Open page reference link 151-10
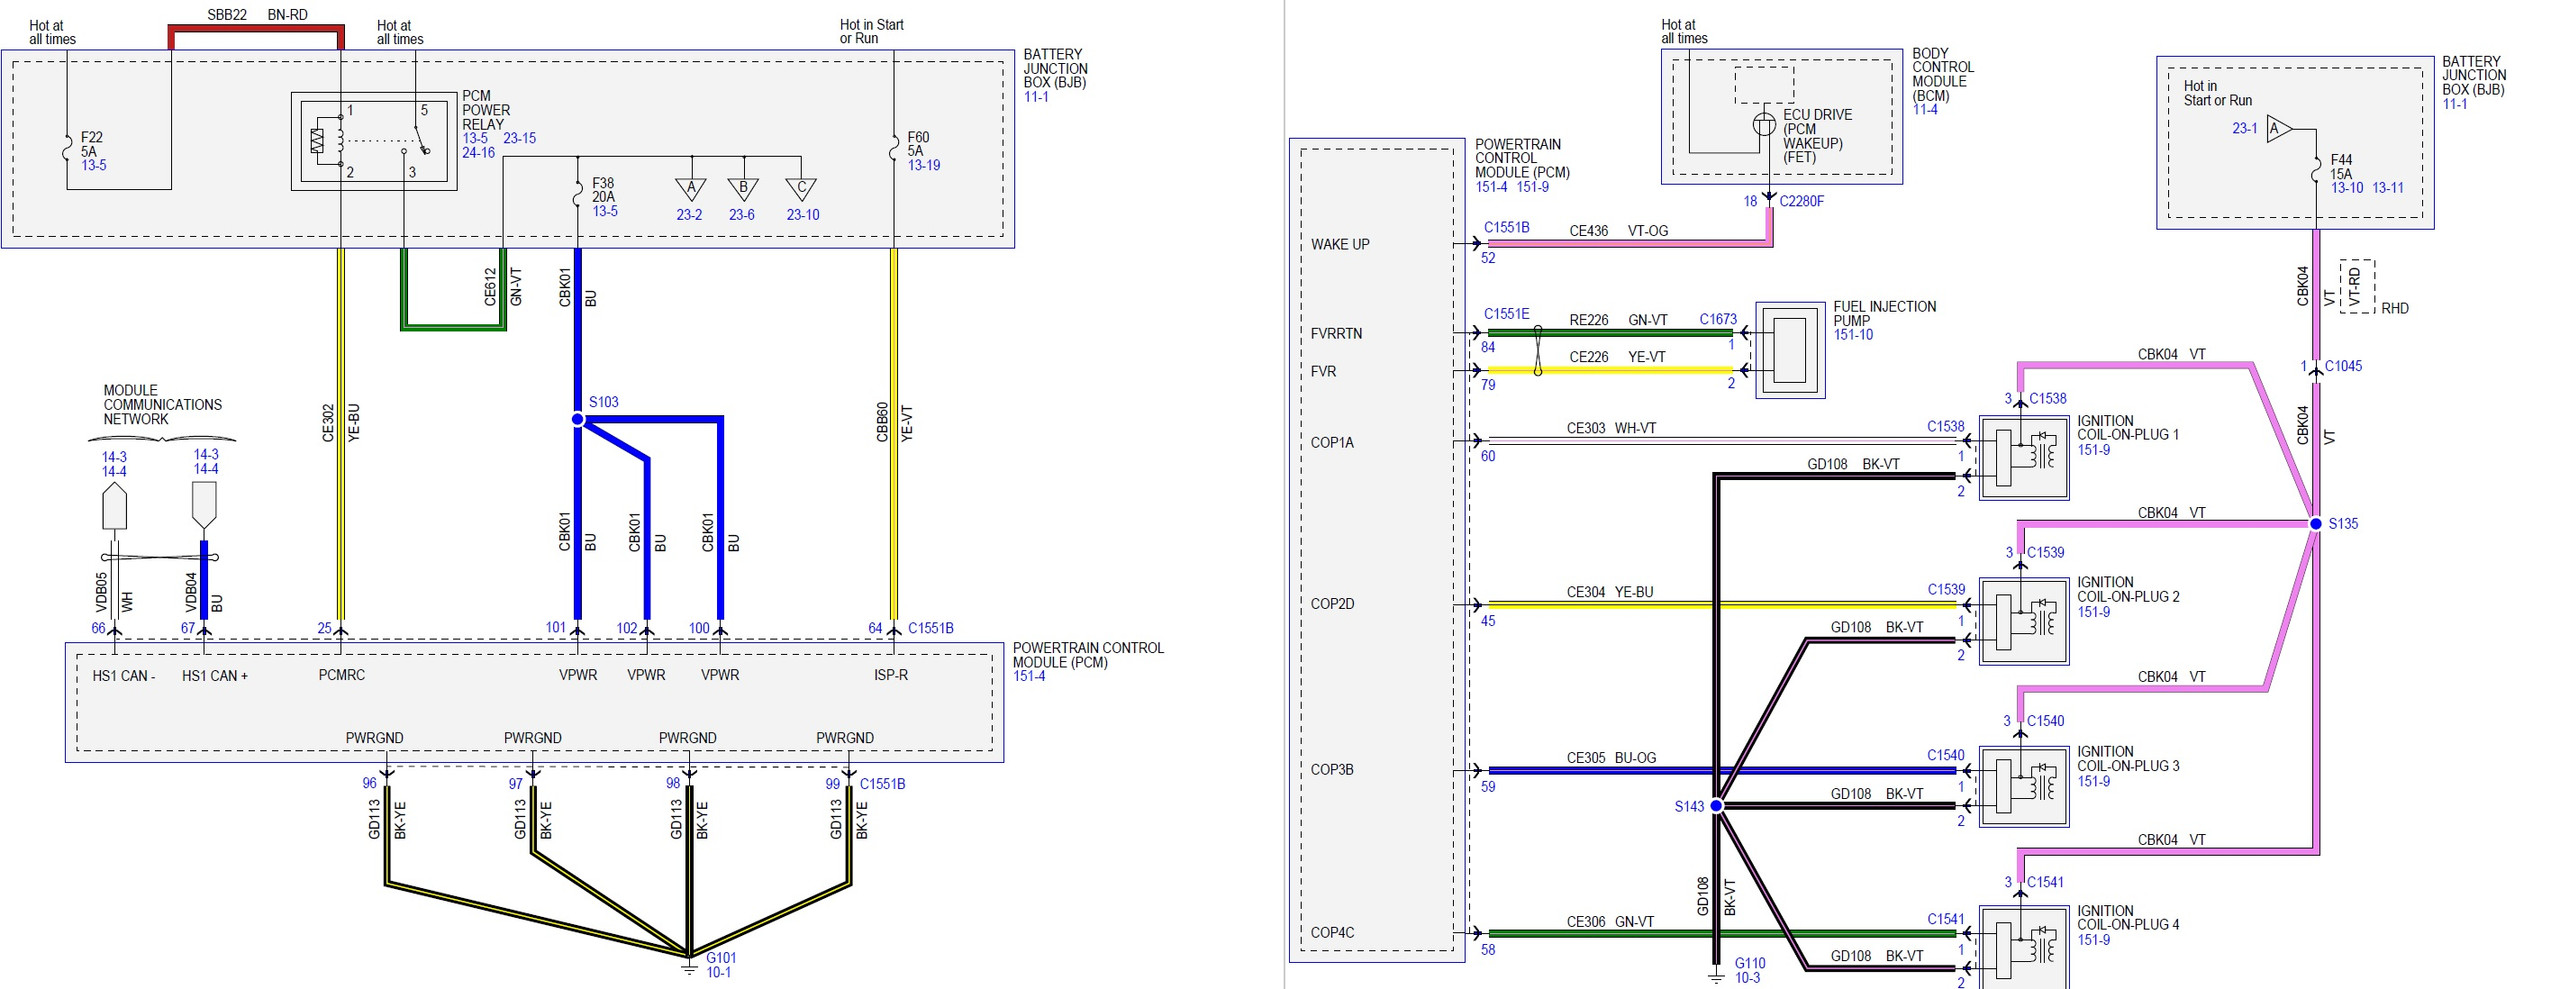 [1853, 335]
